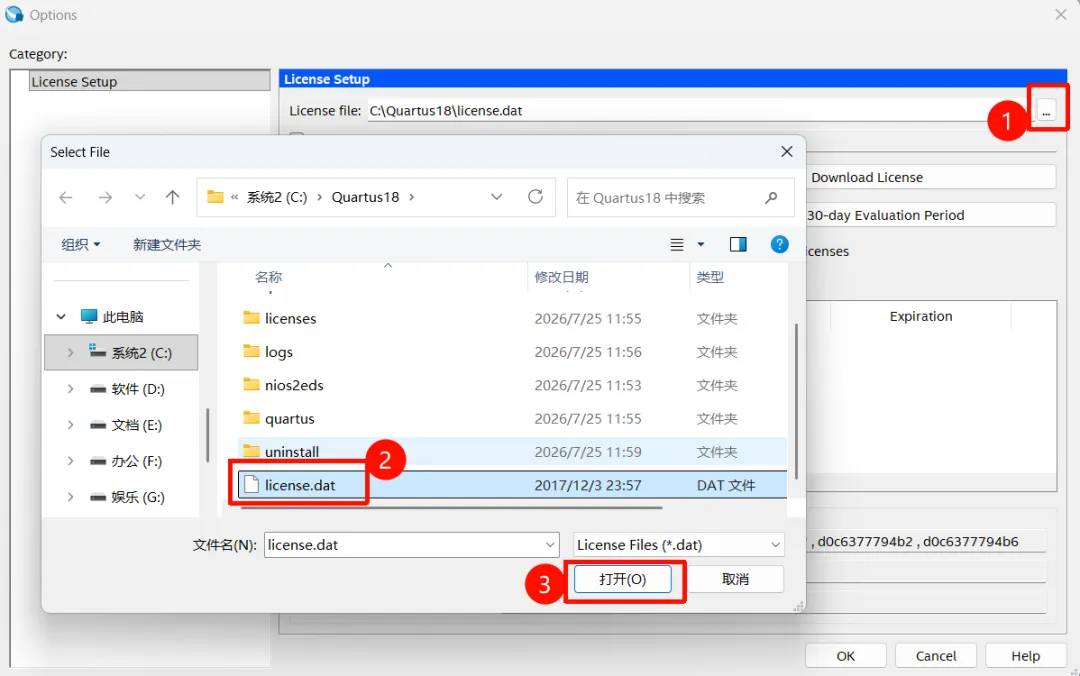Viewport: 1080px width, 676px height.
Task: Click the 打开(O) button
Action: click(x=622, y=579)
